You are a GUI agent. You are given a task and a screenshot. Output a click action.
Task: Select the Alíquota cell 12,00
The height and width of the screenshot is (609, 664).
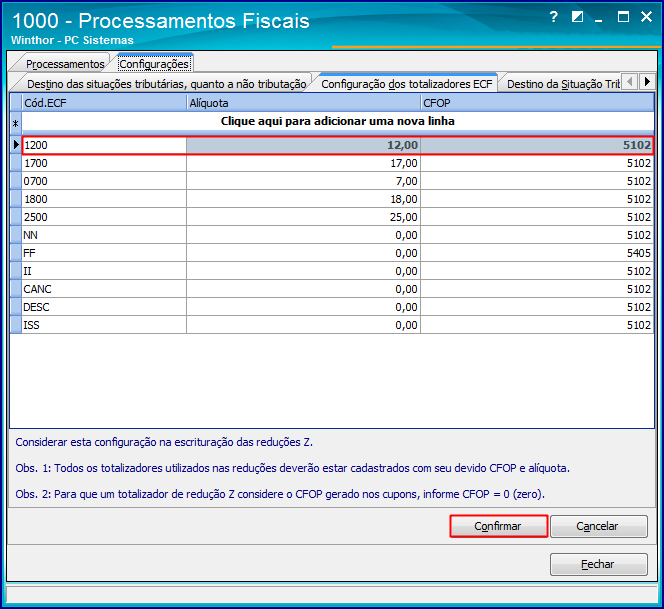pos(303,145)
